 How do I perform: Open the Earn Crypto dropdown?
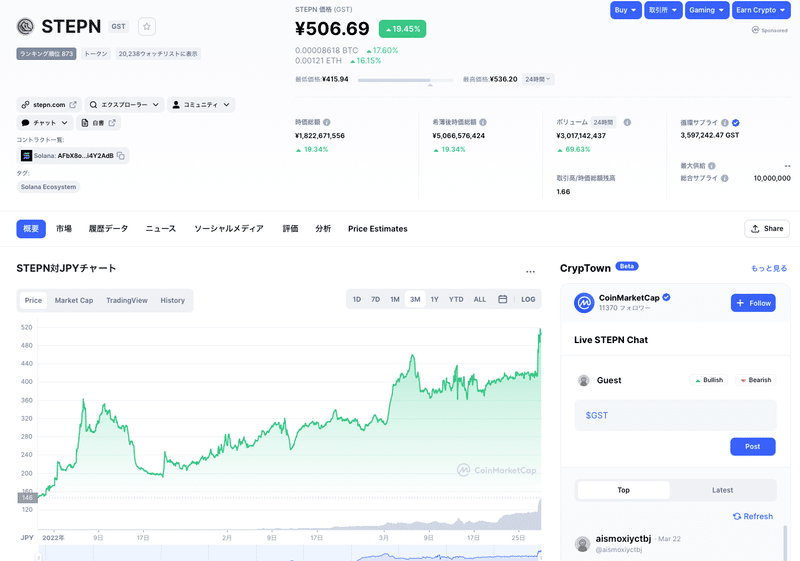(x=761, y=10)
